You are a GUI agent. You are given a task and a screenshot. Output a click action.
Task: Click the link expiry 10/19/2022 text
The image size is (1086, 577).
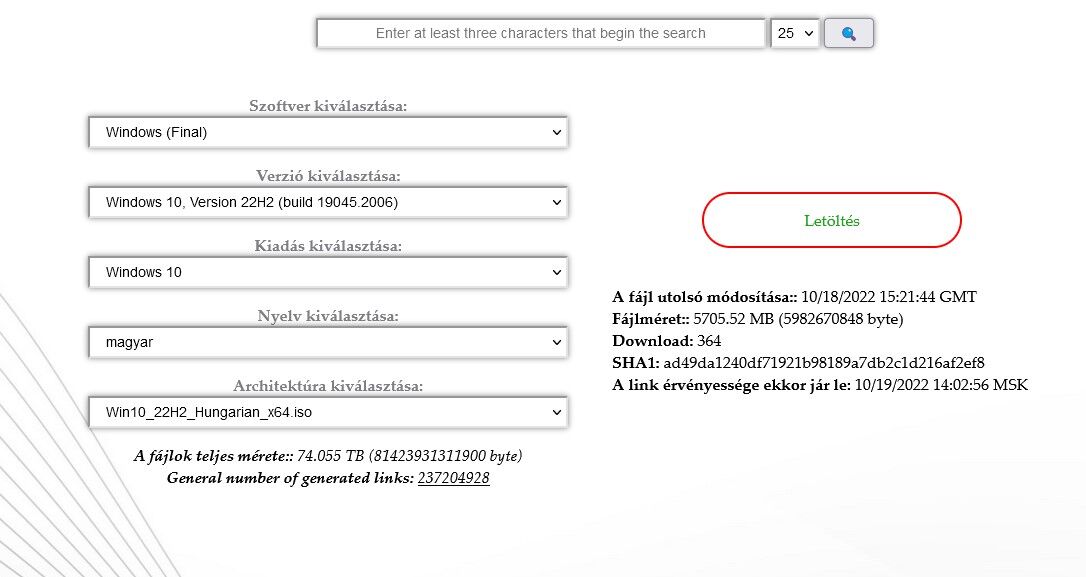[941, 385]
